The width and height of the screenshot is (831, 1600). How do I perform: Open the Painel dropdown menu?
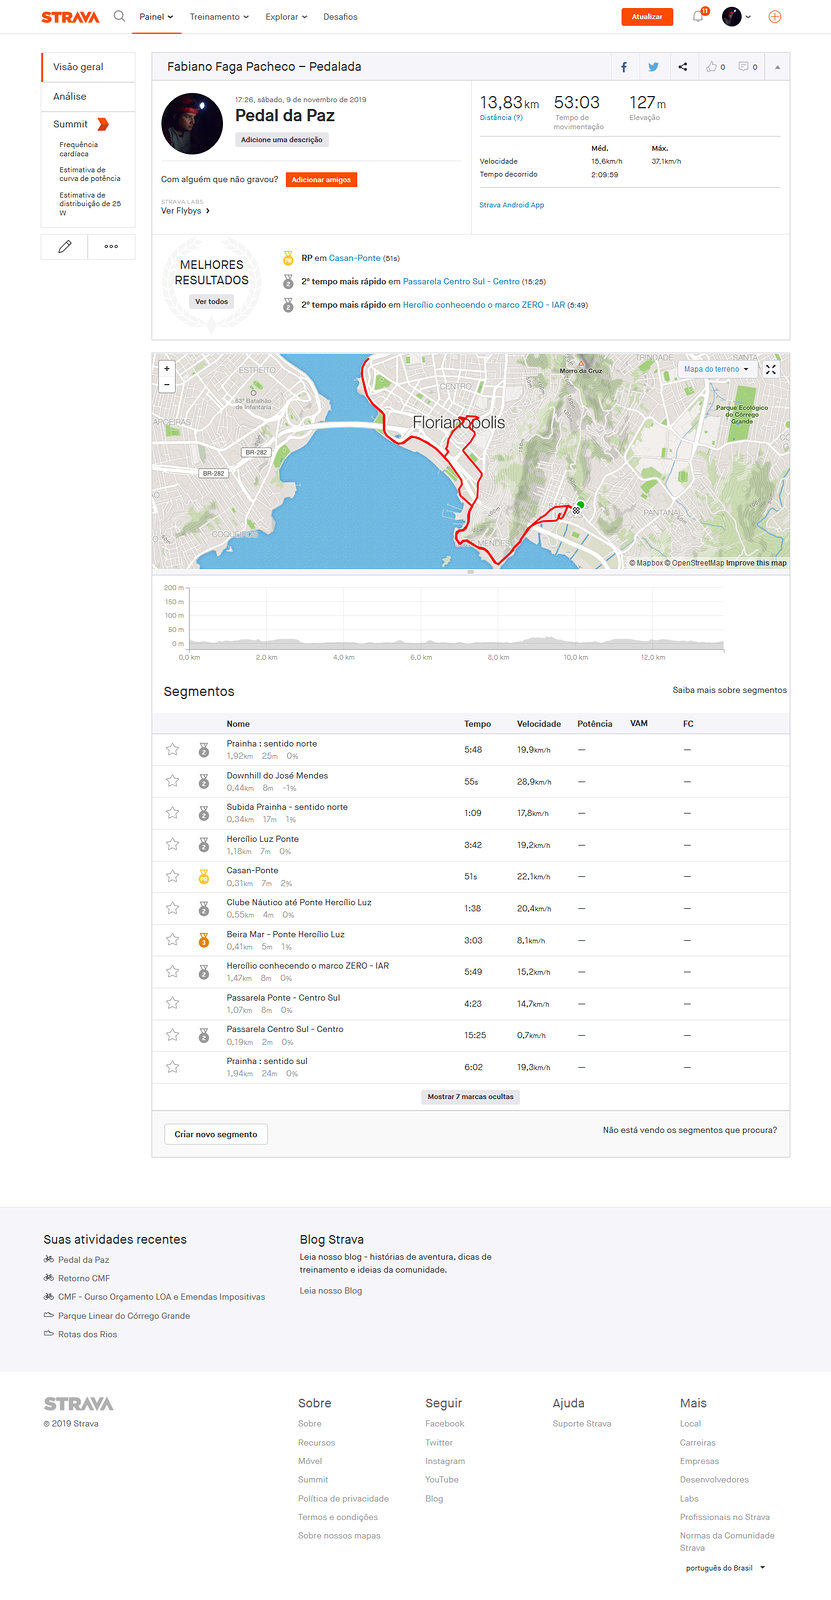[156, 17]
